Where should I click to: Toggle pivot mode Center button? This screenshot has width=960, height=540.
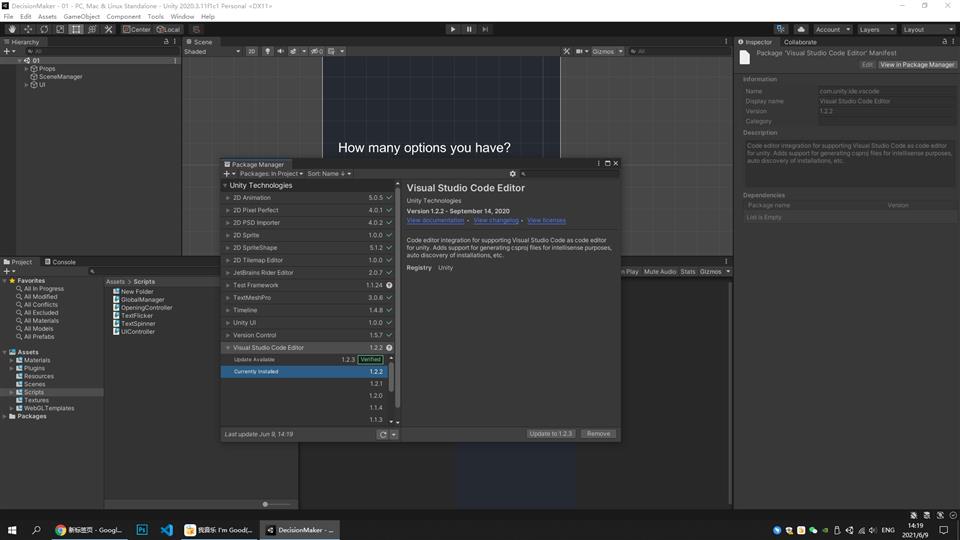[137, 29]
